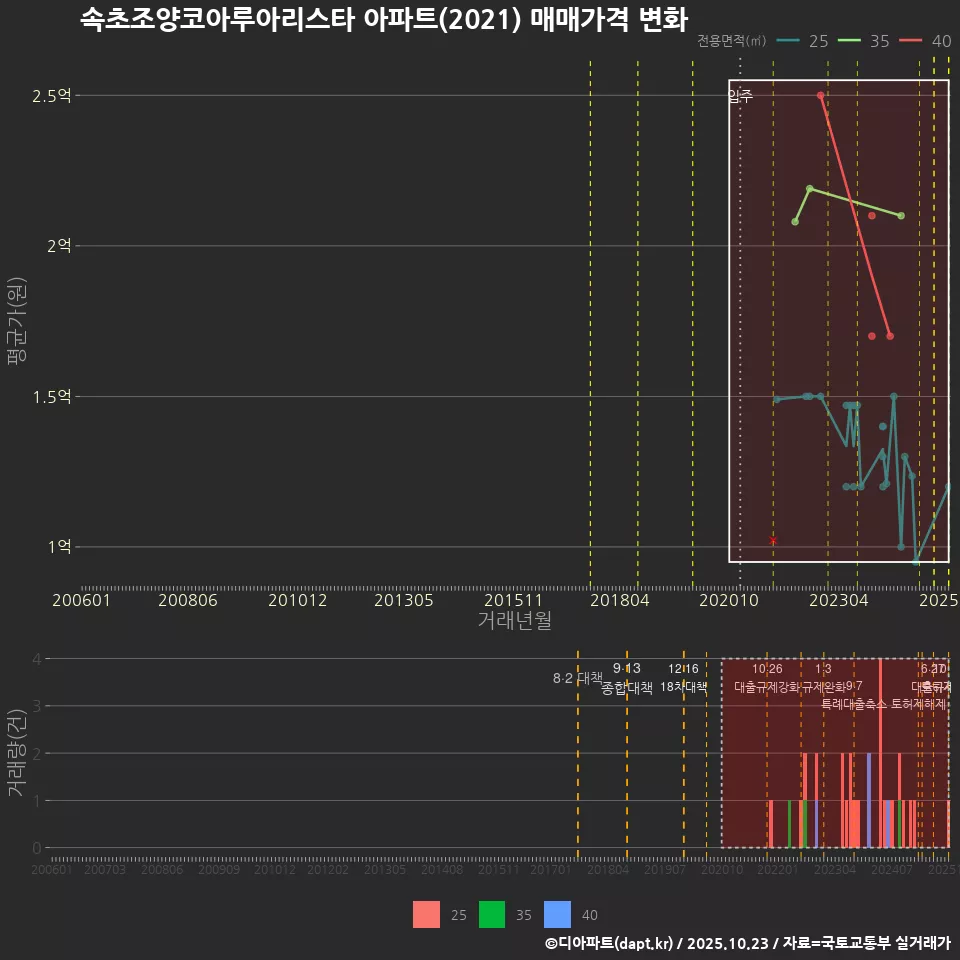Select the teal 25㎡ legend line symbol
This screenshot has height=960, width=960.
pos(787,41)
